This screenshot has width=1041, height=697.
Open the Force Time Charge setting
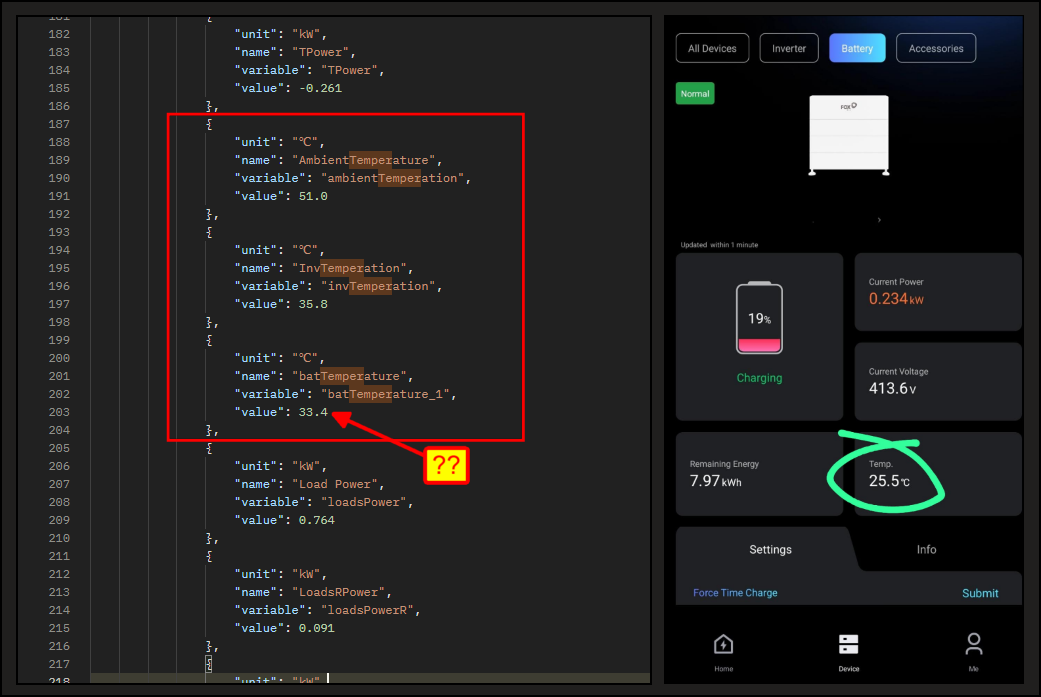(735, 593)
